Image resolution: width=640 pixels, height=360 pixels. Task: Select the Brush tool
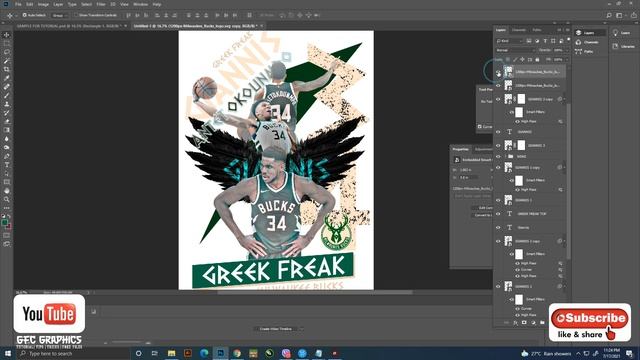pyautogui.click(x=7, y=95)
